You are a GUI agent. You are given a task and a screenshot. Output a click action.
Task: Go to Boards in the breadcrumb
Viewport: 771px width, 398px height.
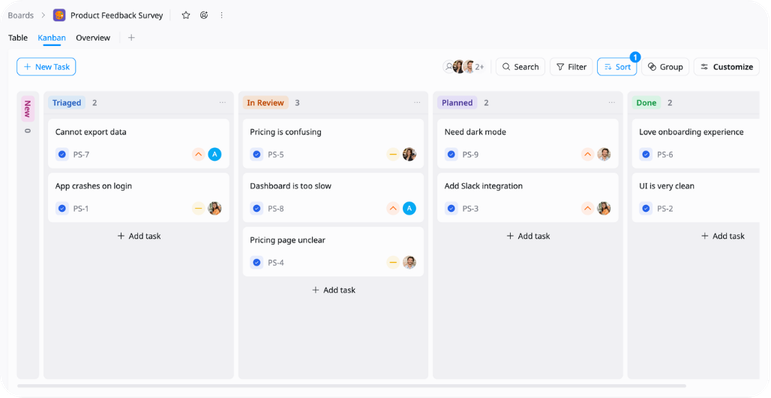[x=21, y=15]
